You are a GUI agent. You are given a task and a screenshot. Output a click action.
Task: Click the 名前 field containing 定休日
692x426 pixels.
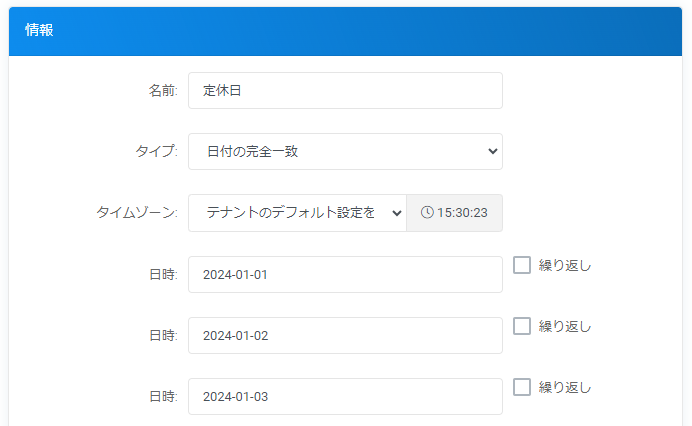[345, 91]
